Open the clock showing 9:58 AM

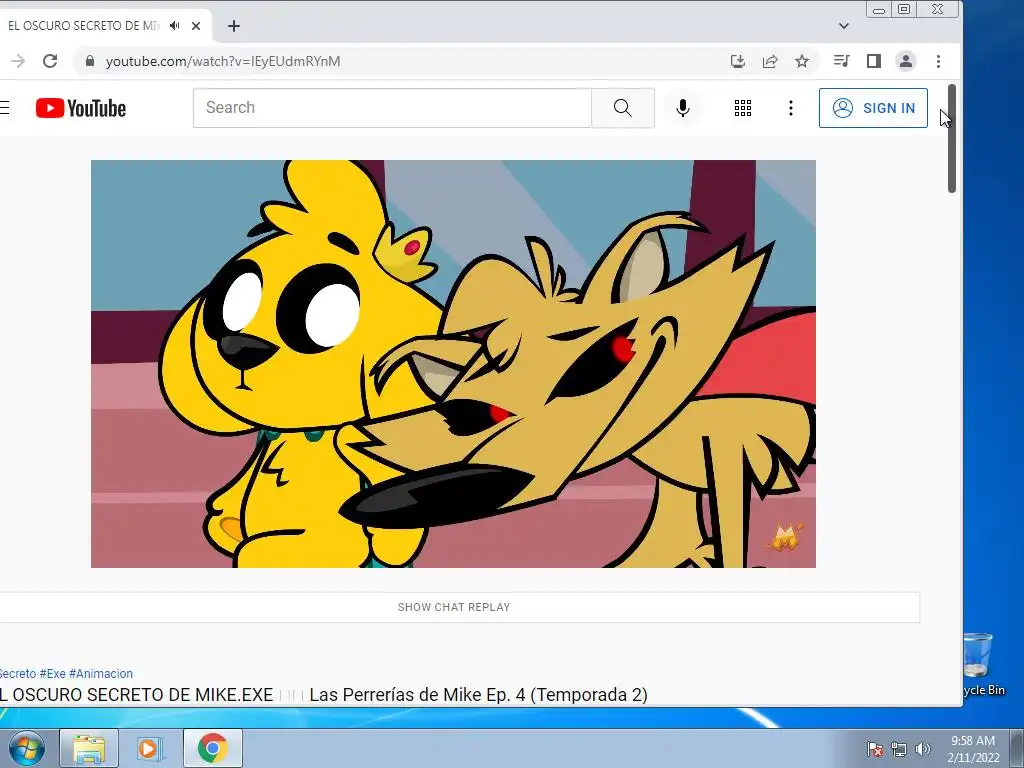(x=973, y=749)
